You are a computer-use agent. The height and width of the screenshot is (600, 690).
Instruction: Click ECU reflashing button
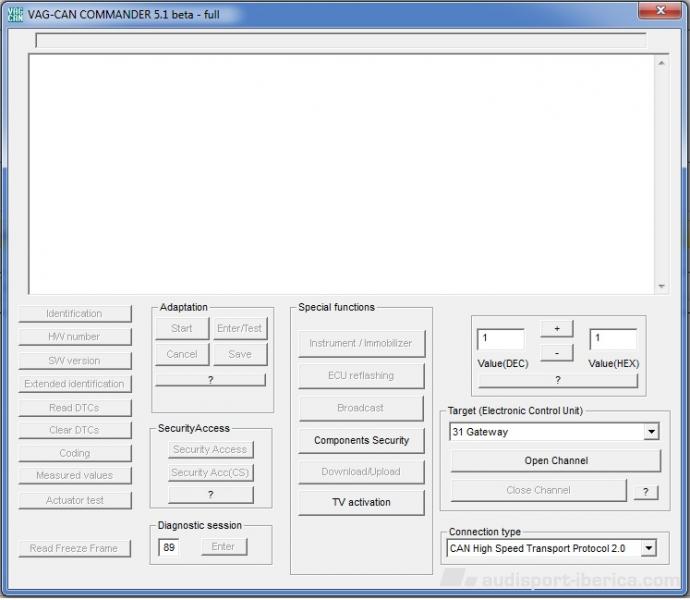click(x=361, y=375)
